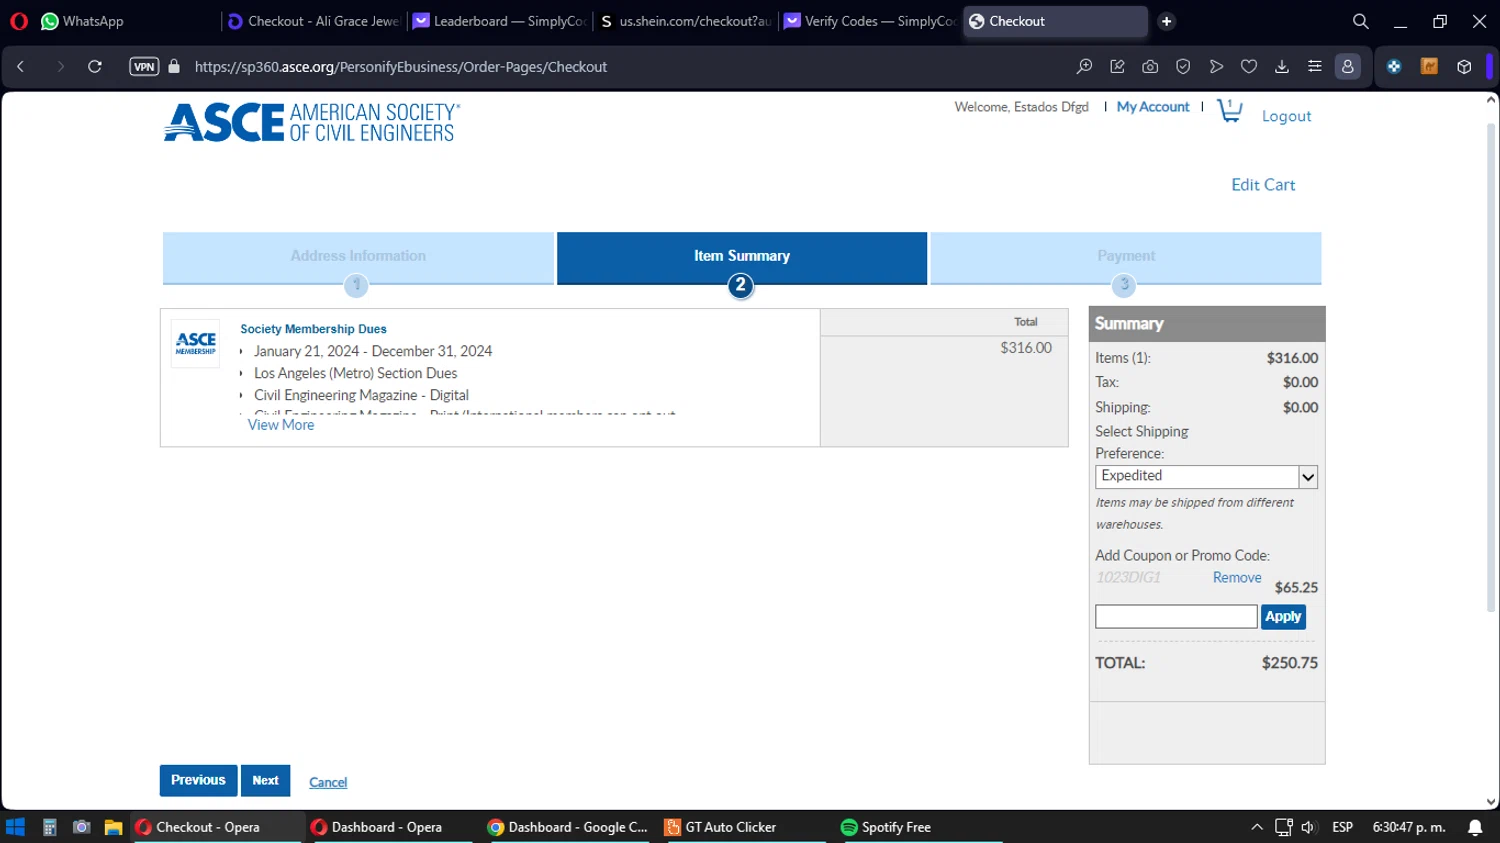This screenshot has width=1500, height=843.
Task: Open the extensions cube icon
Action: pyautogui.click(x=1464, y=67)
